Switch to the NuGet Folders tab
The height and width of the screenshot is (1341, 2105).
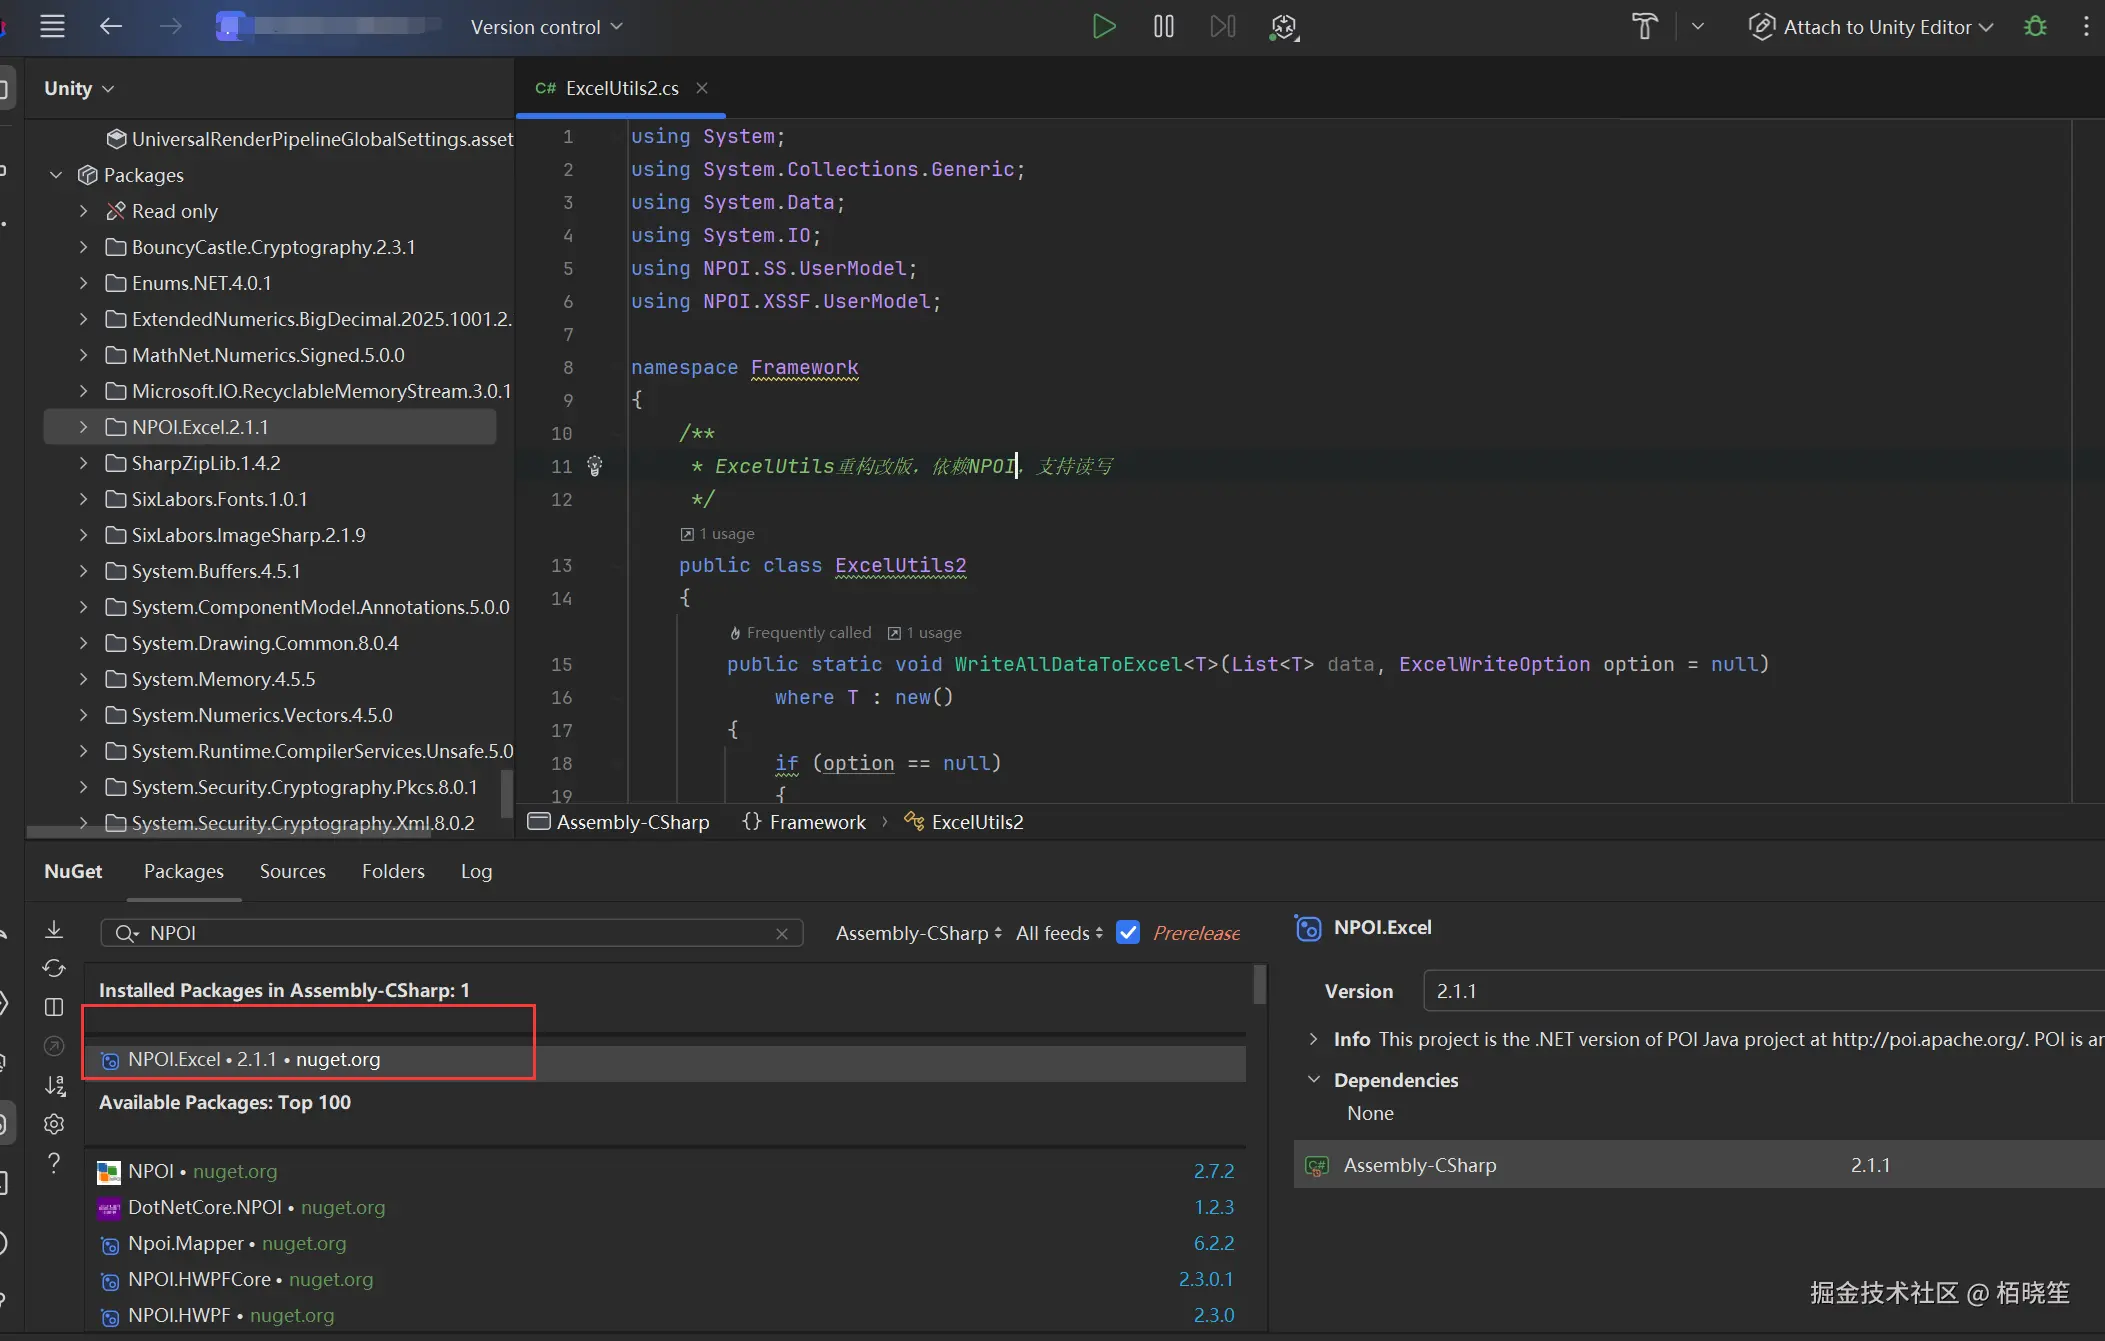(394, 872)
